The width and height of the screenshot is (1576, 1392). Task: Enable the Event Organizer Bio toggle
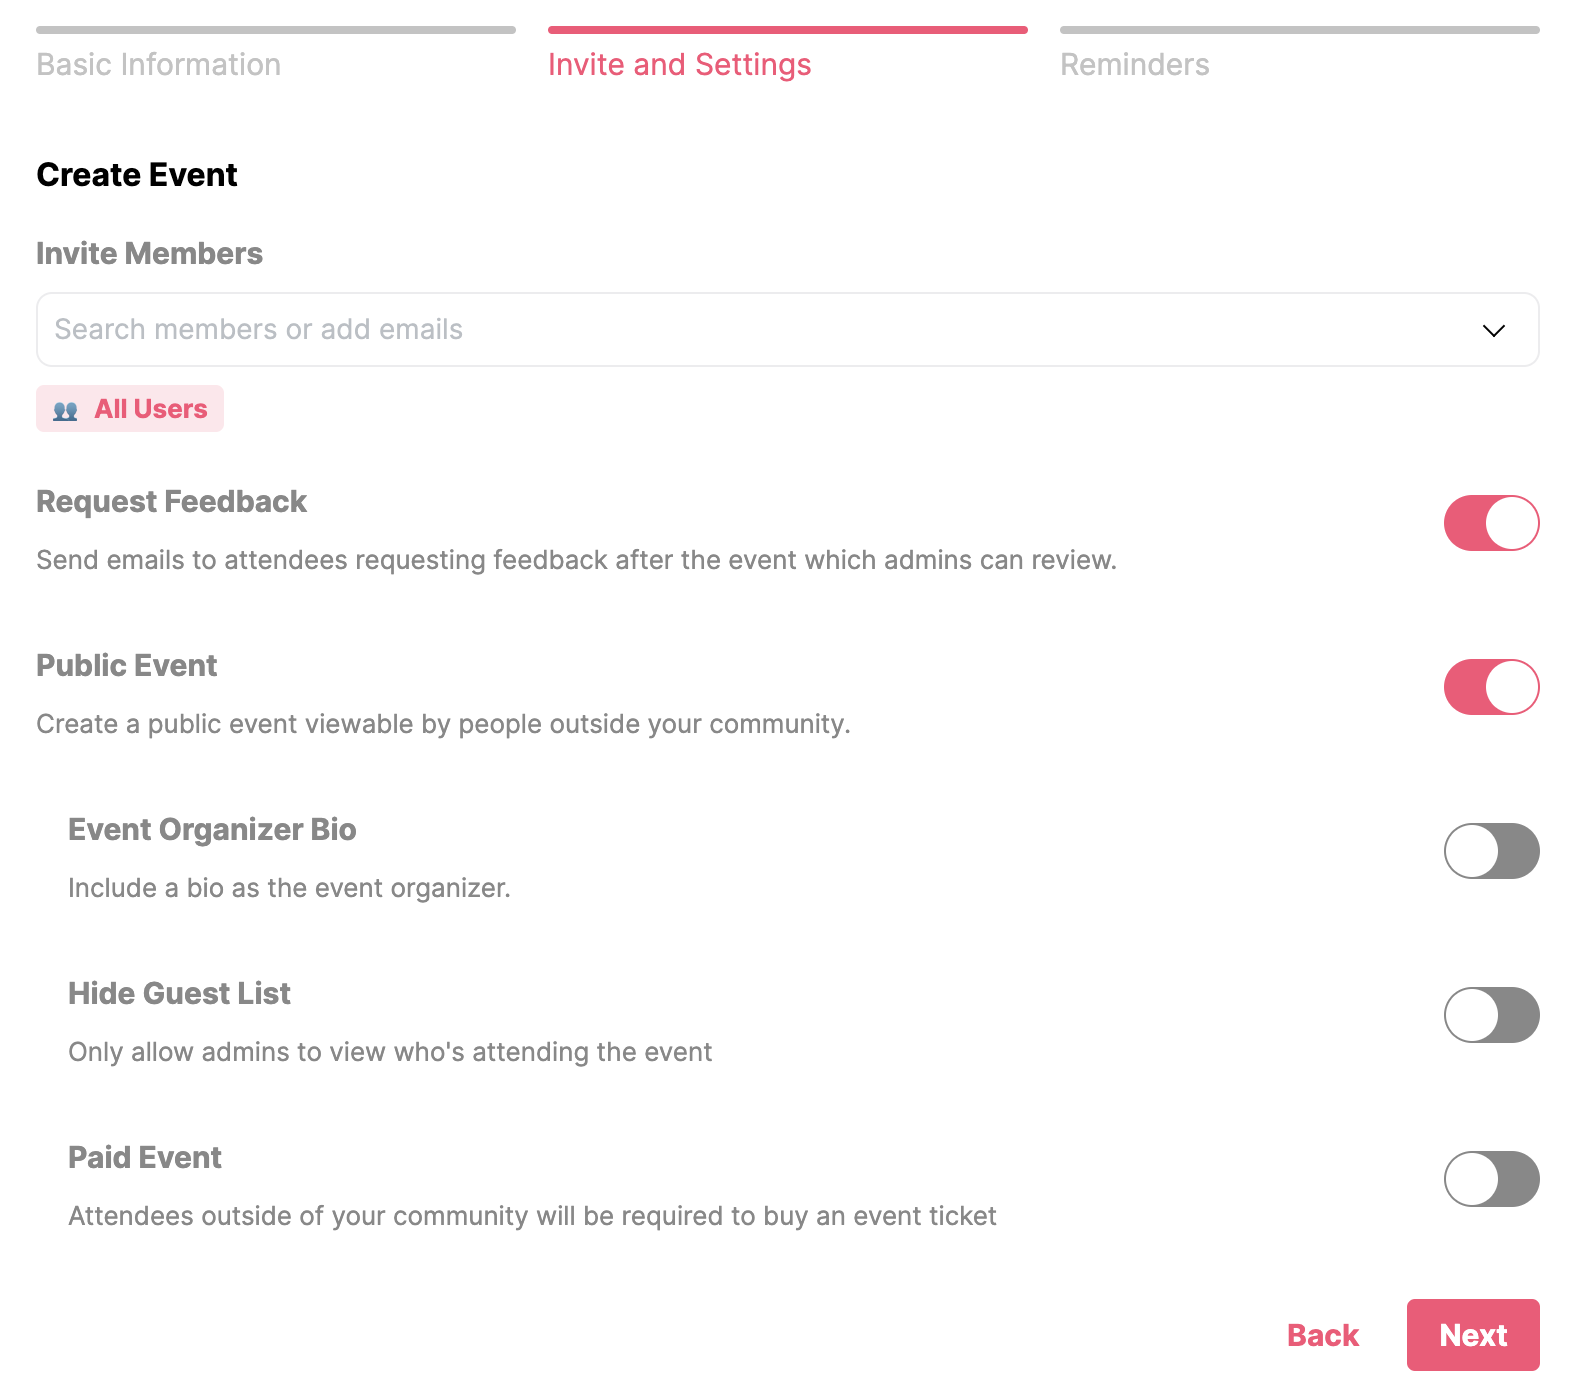[x=1491, y=851]
